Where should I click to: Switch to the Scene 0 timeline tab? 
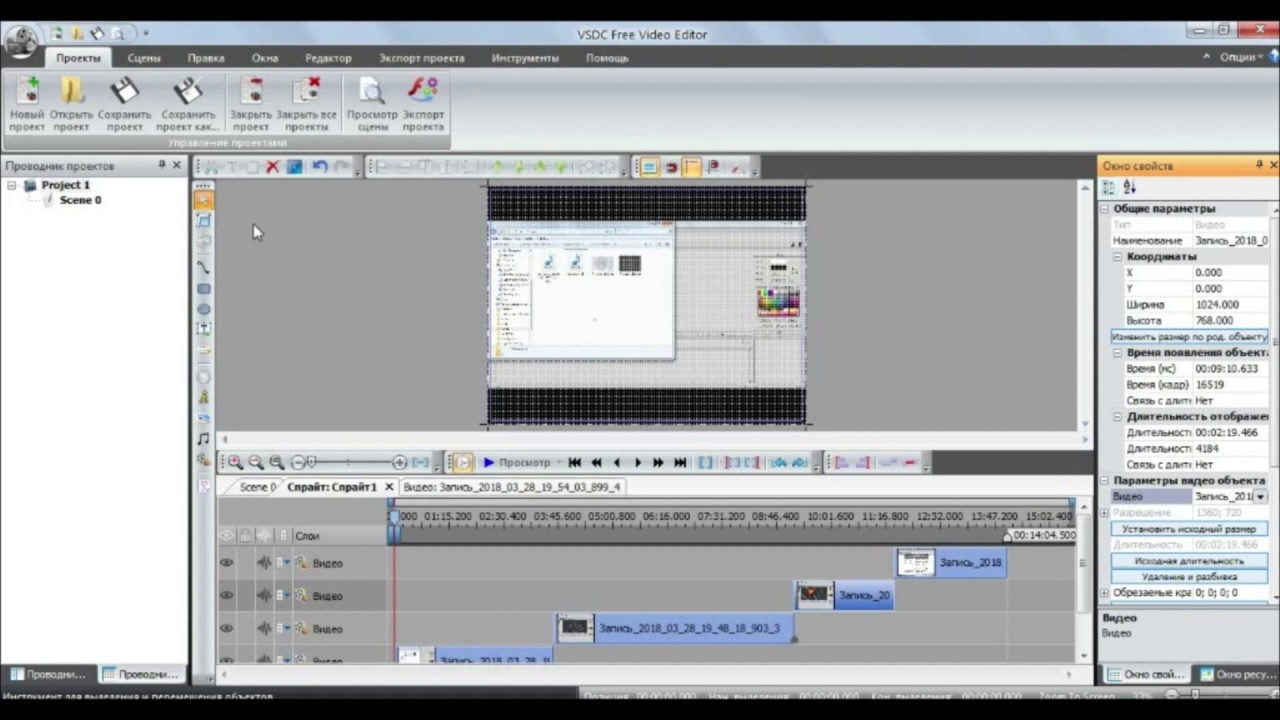pyautogui.click(x=257, y=487)
